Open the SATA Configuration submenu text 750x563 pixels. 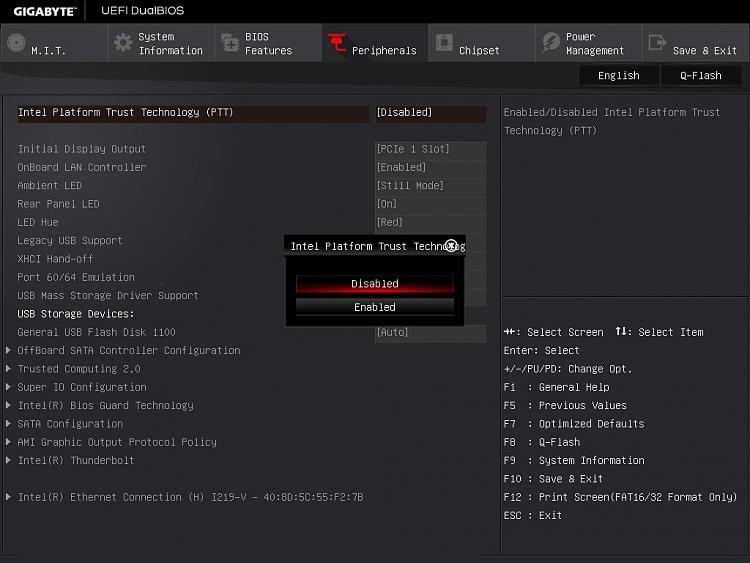[70, 424]
